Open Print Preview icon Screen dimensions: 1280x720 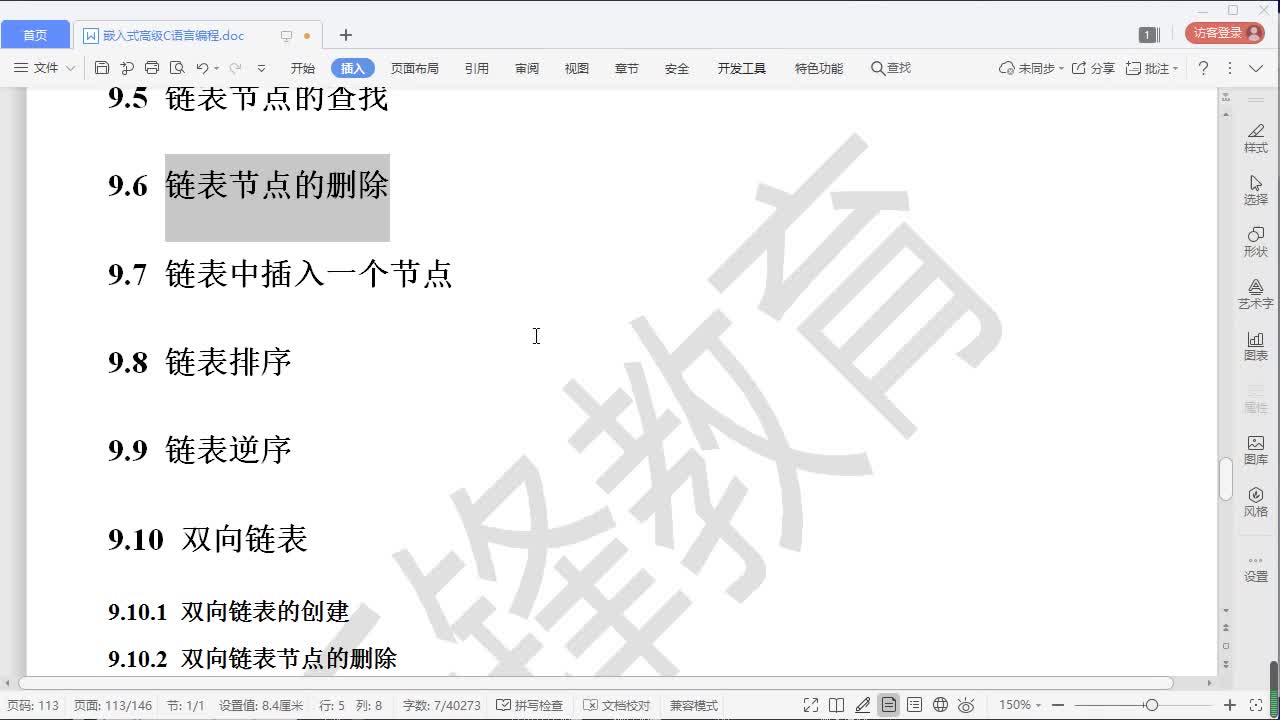coord(177,68)
